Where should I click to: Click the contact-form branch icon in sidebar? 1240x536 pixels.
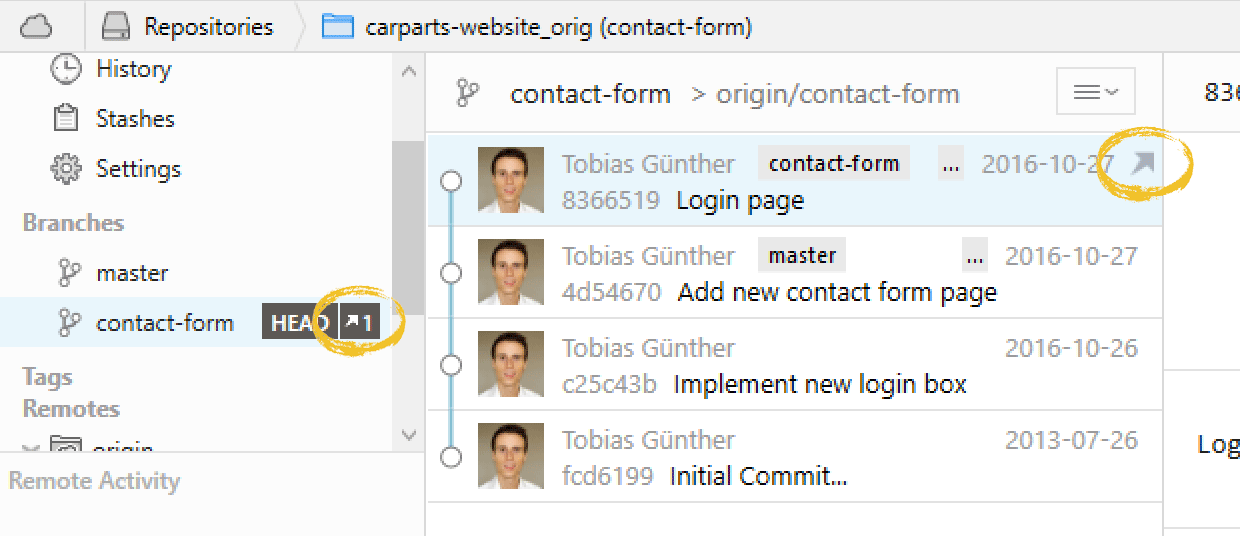pos(69,323)
